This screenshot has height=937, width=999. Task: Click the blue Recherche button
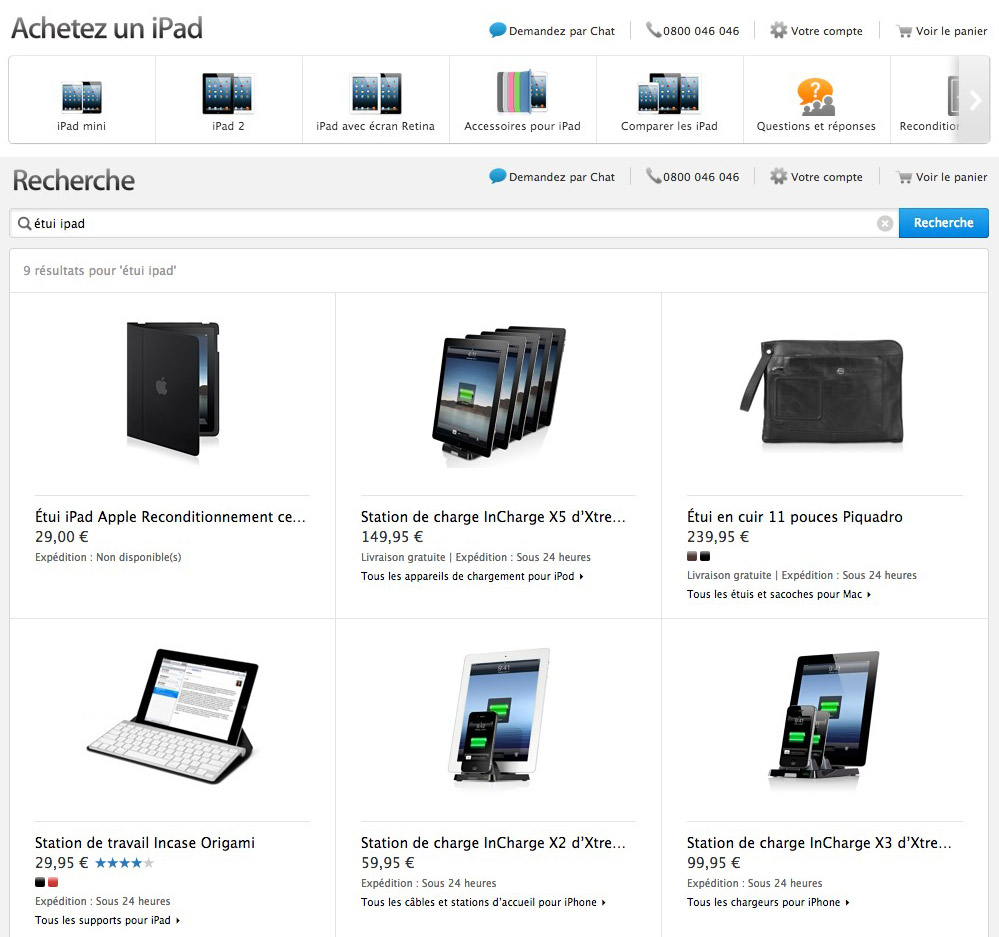(944, 223)
